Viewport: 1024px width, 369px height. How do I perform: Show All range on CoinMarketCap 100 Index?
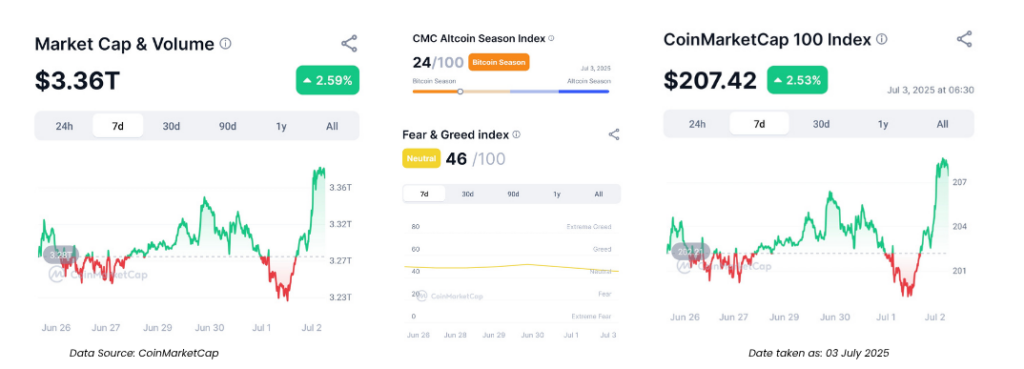coord(942,124)
